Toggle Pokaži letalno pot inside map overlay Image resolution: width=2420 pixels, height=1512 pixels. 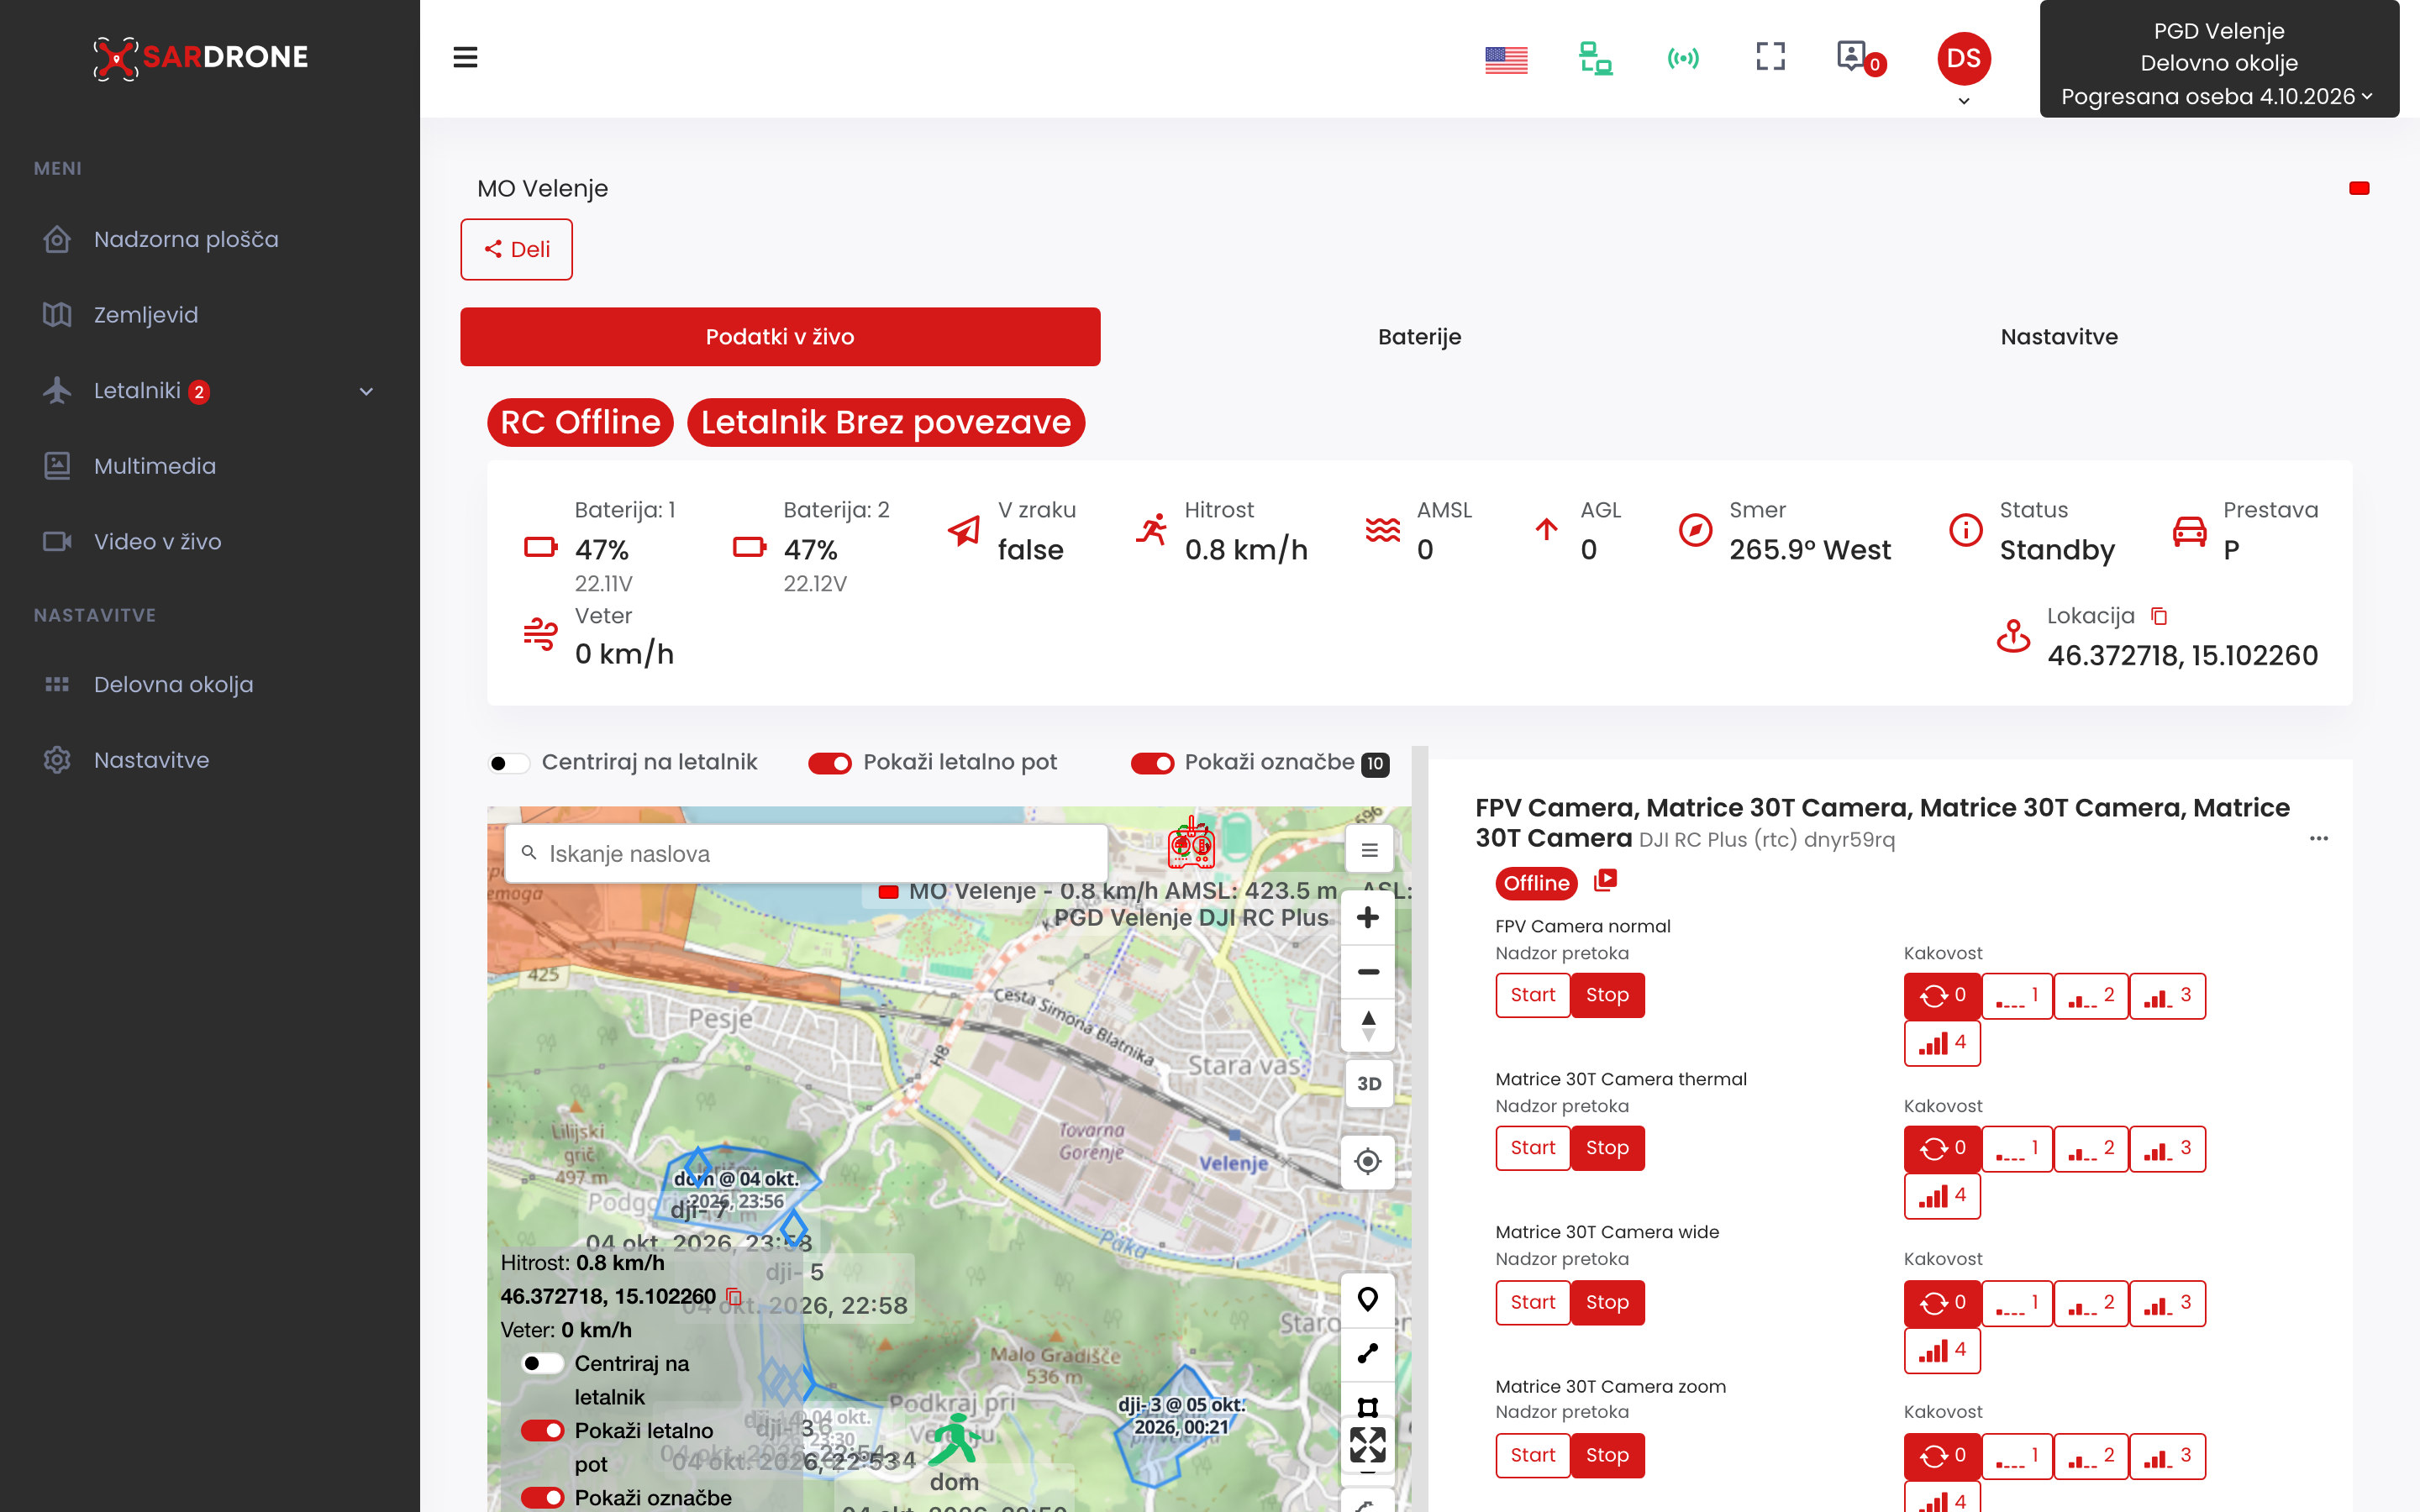543,1430
